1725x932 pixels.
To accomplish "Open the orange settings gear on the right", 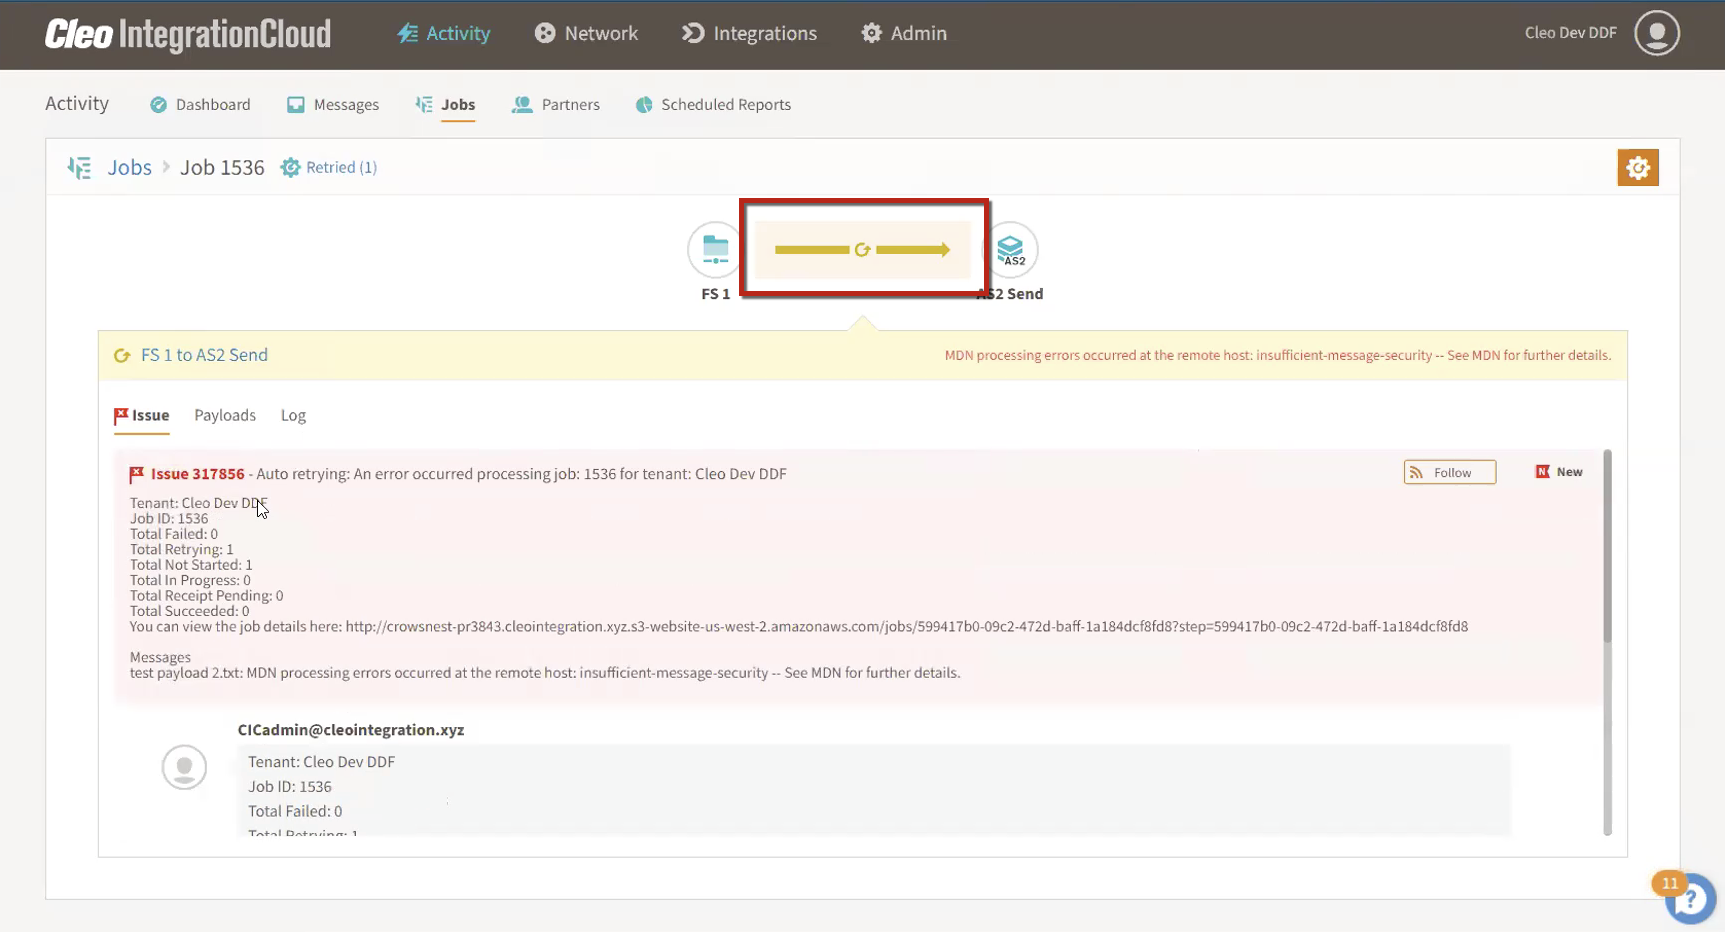I will pyautogui.click(x=1637, y=167).
